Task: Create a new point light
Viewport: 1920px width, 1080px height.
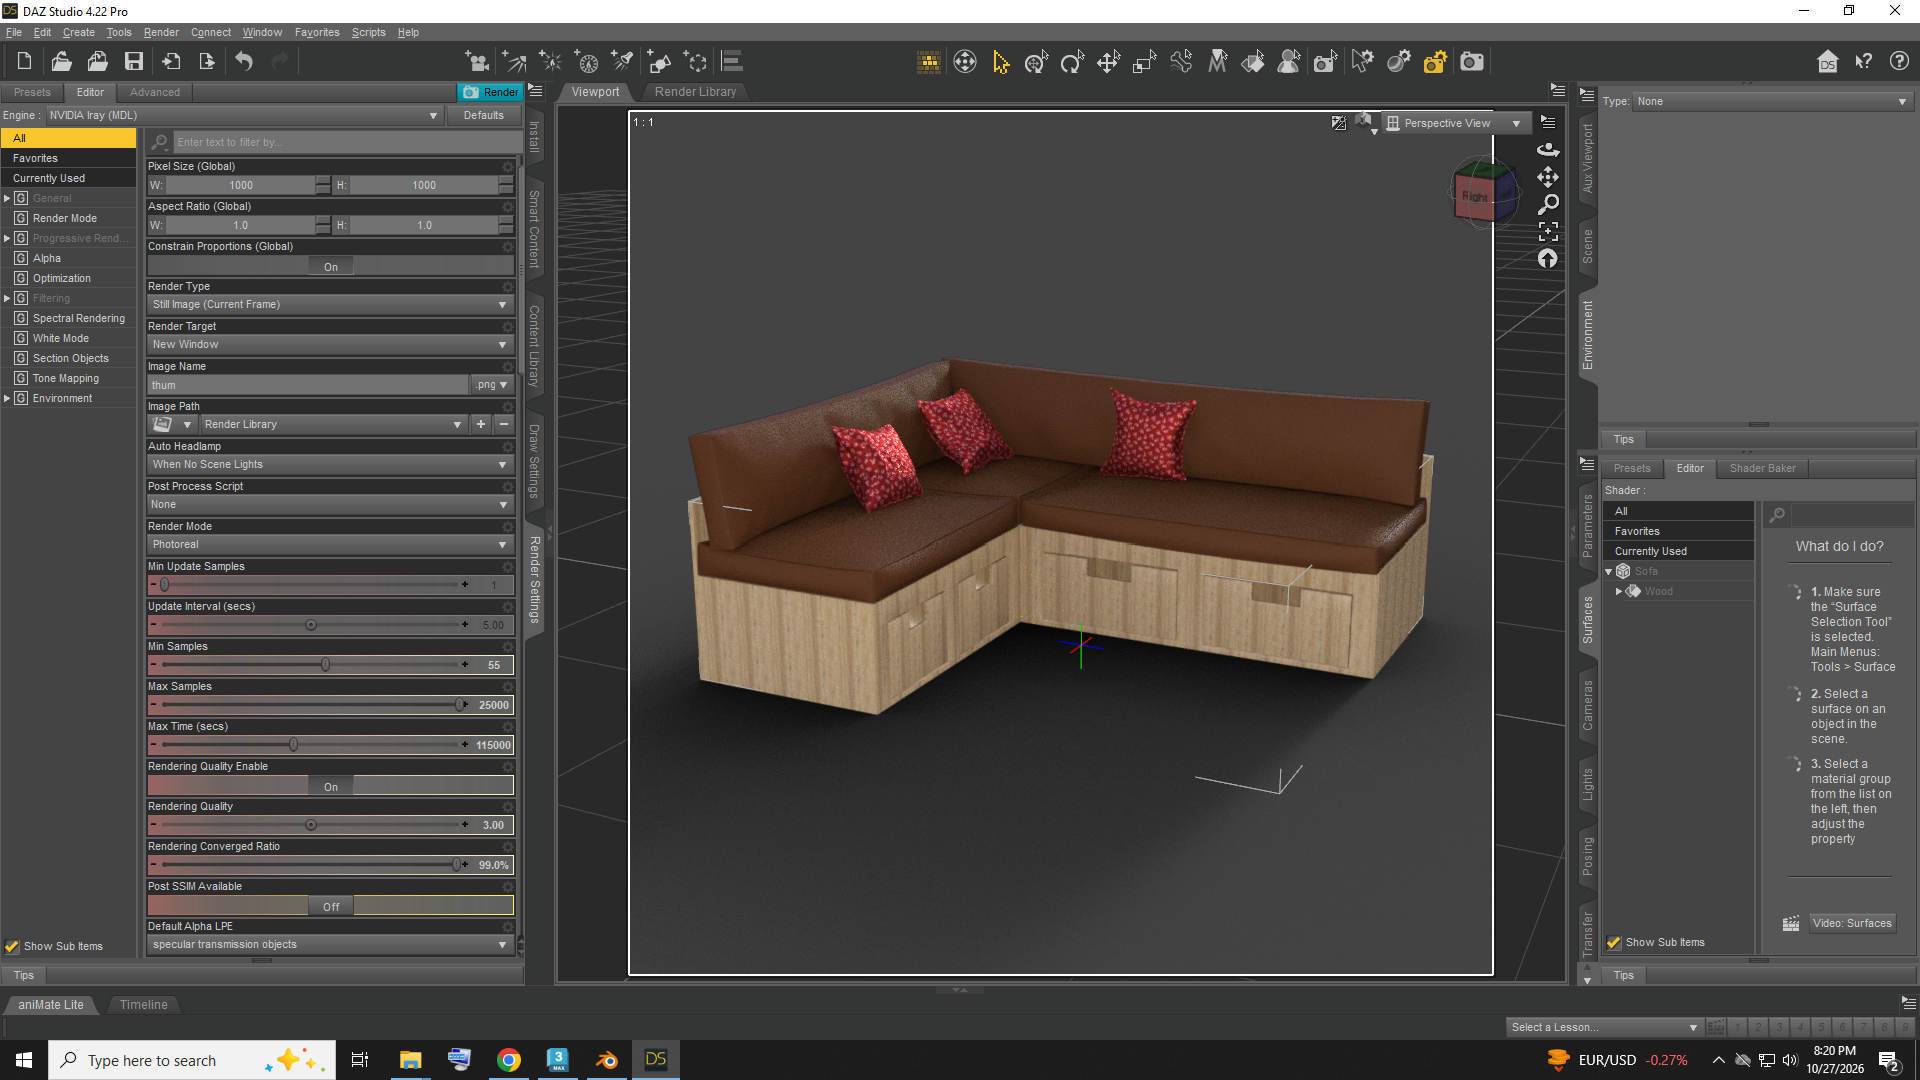Action: point(551,62)
